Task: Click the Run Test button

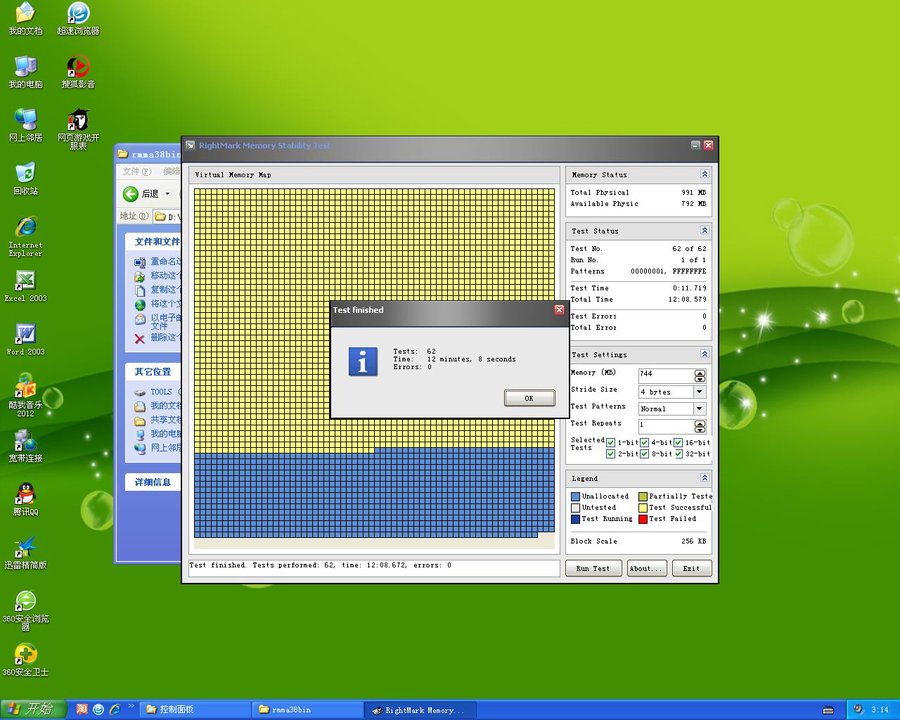Action: pos(593,568)
